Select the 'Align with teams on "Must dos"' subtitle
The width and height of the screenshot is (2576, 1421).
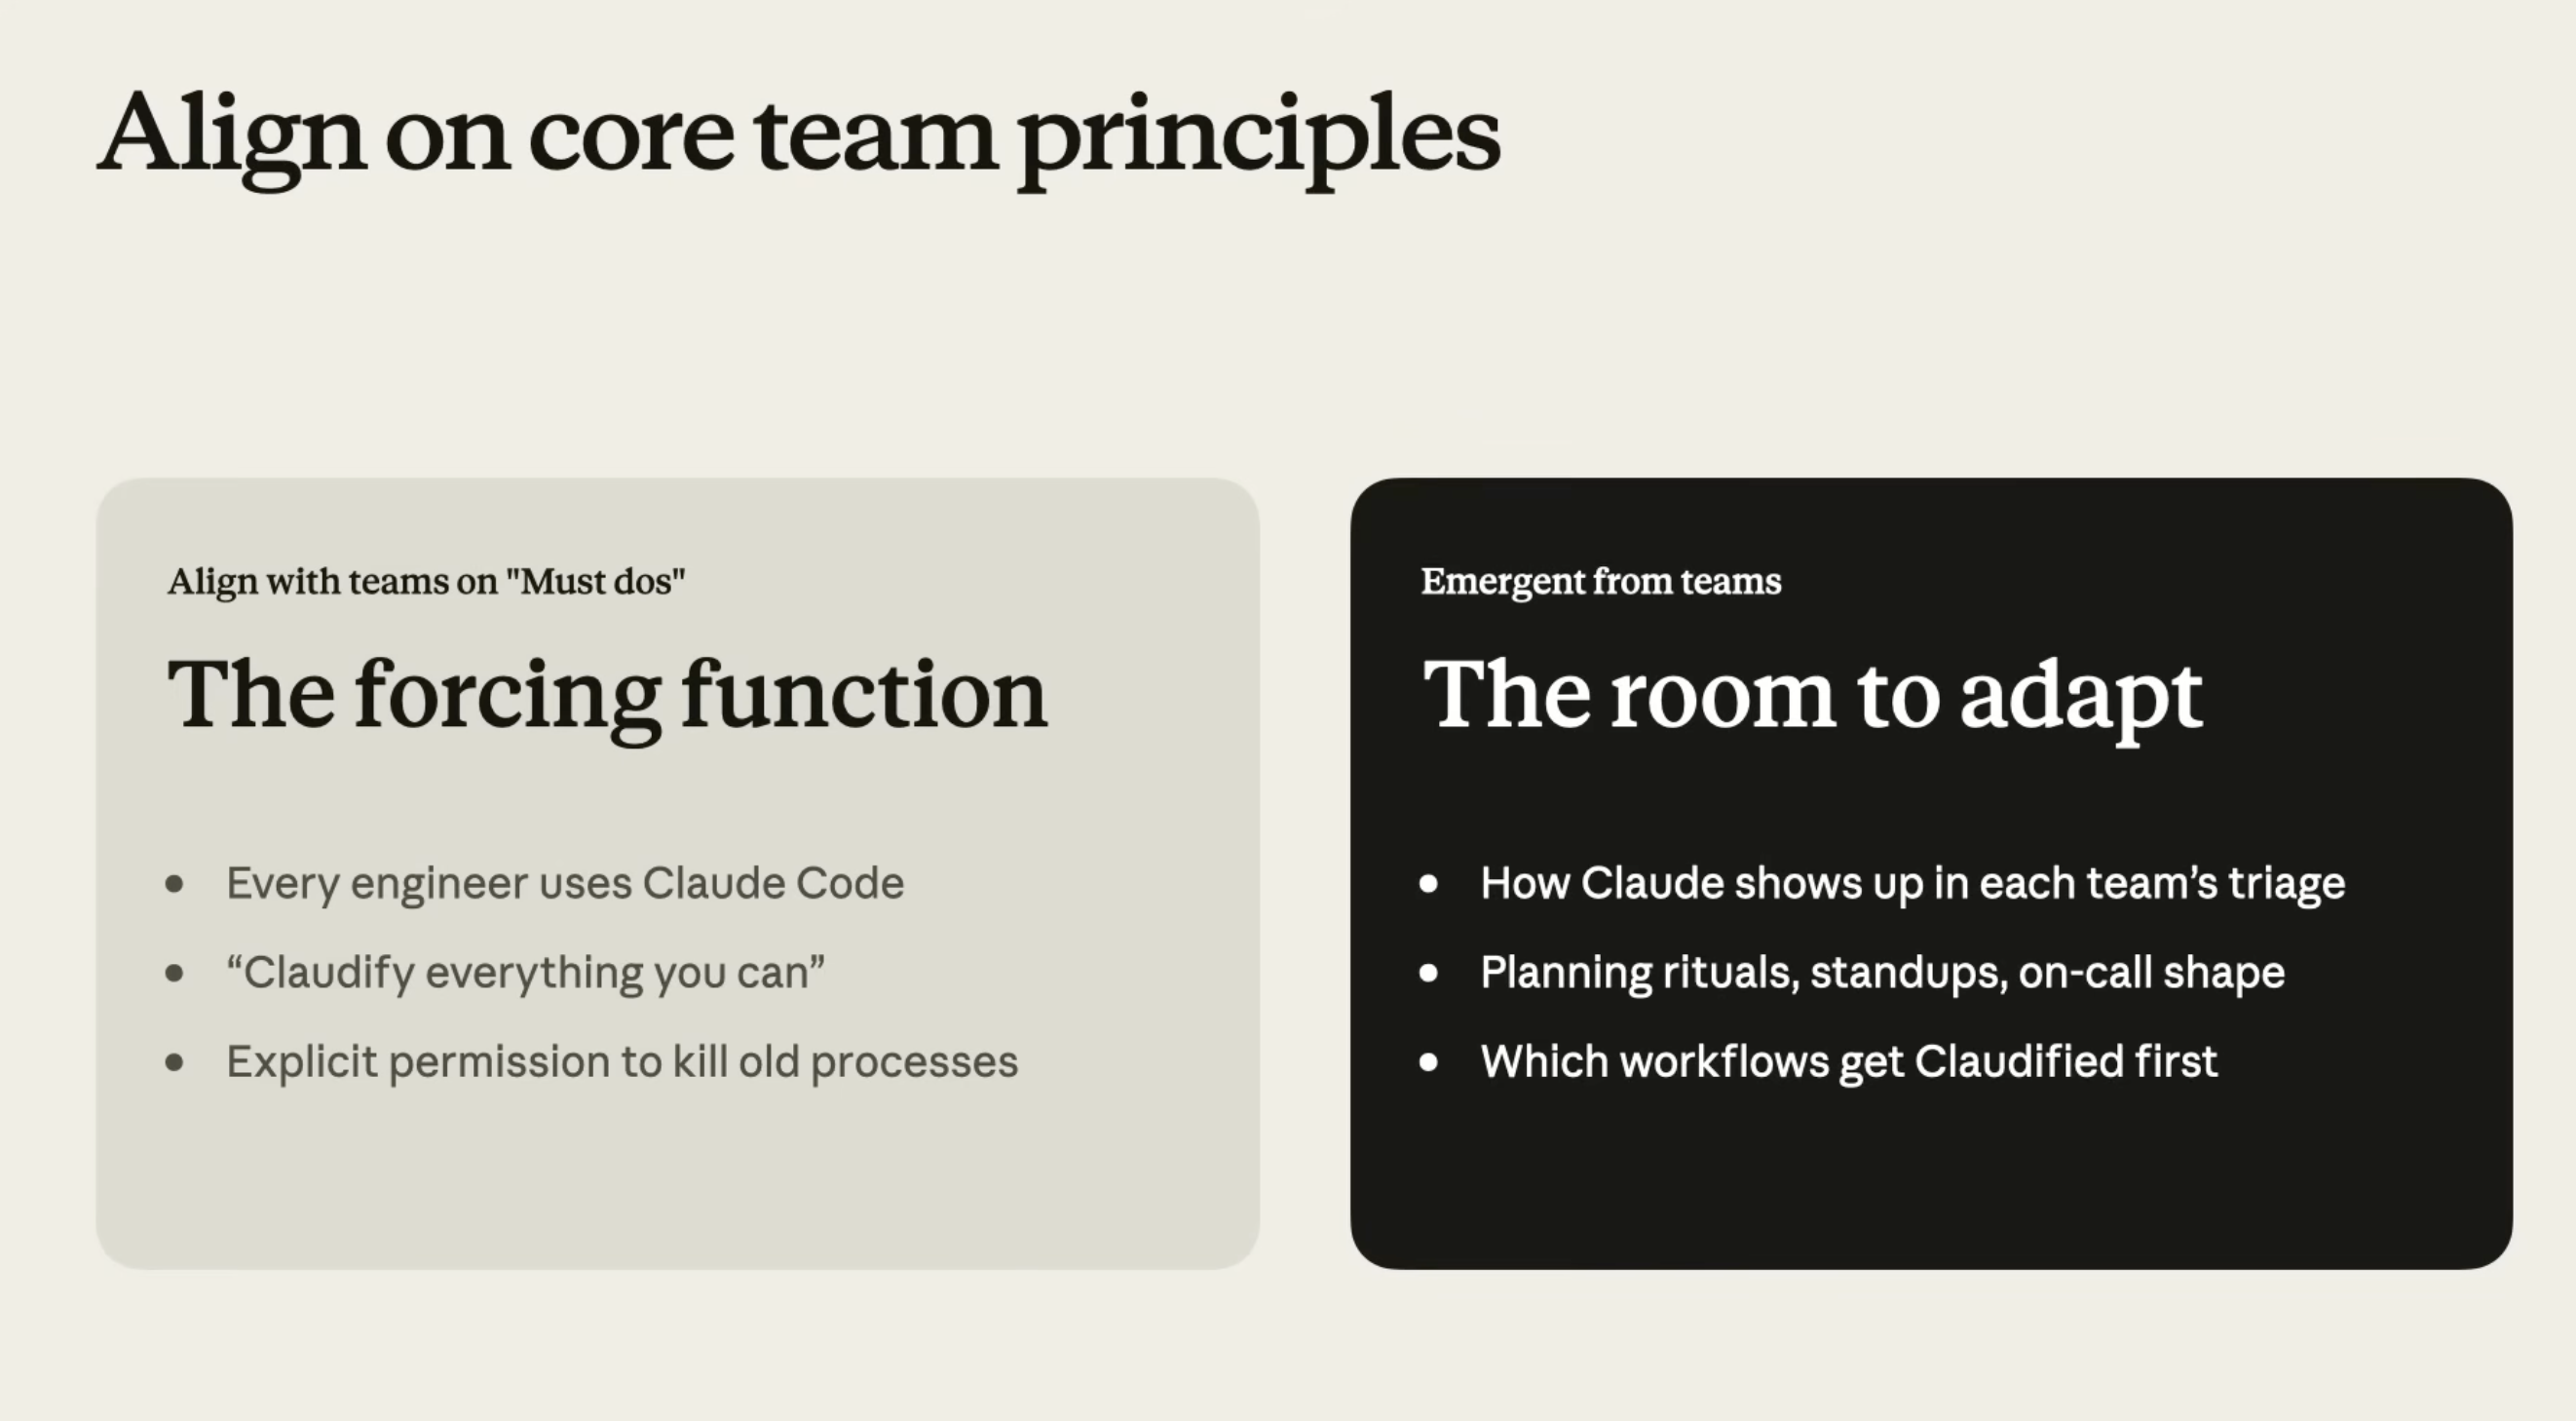(426, 582)
